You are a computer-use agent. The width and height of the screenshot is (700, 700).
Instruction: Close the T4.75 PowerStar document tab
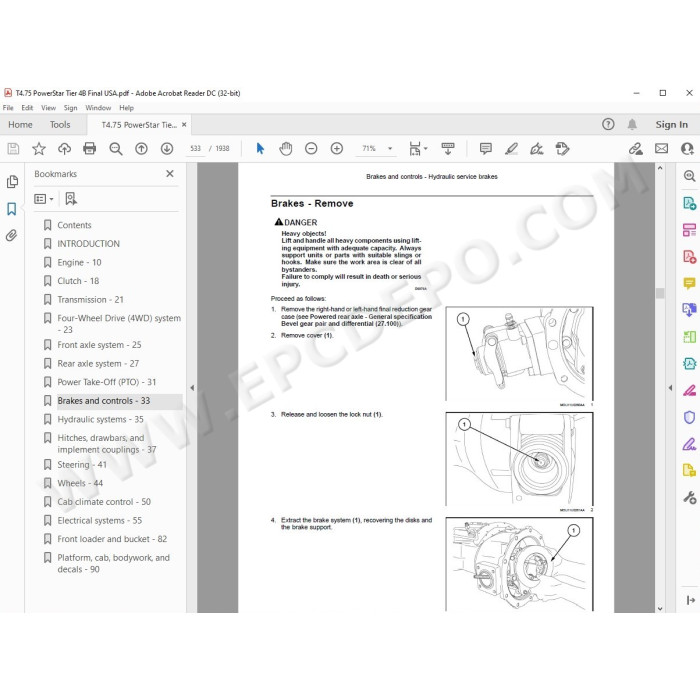point(184,125)
